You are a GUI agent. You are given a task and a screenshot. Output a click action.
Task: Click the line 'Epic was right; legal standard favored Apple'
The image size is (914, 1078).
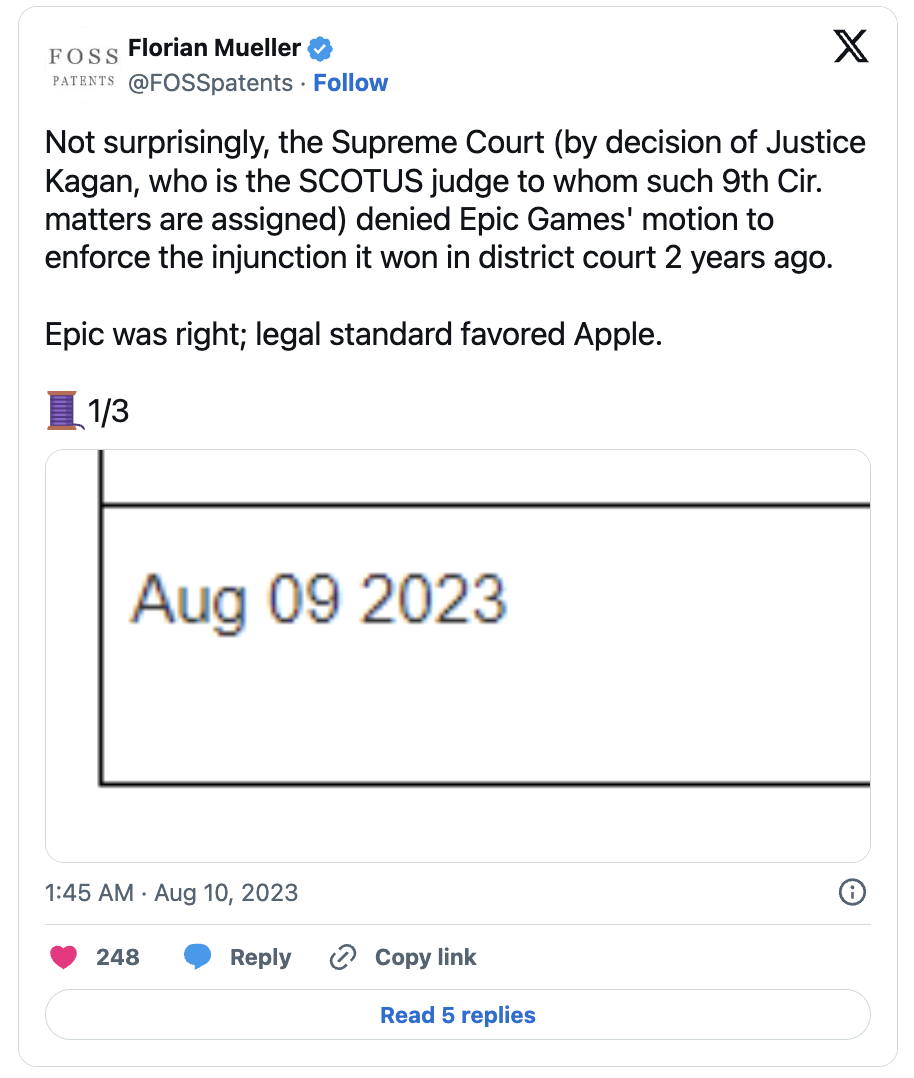pos(353,335)
